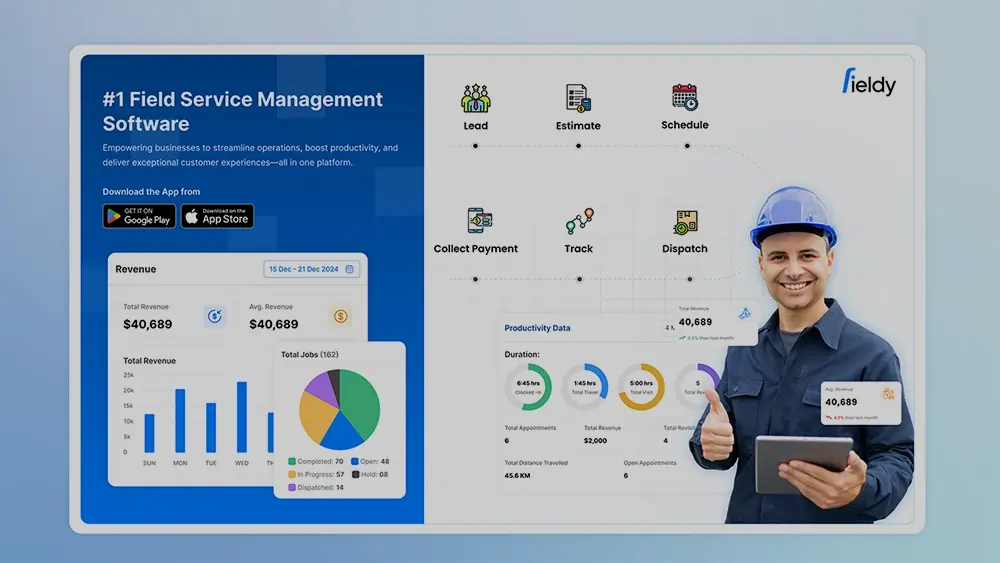Screen dimensions: 1000x563
Task: Click the $40,689 Total Revenue value
Action: (x=147, y=324)
